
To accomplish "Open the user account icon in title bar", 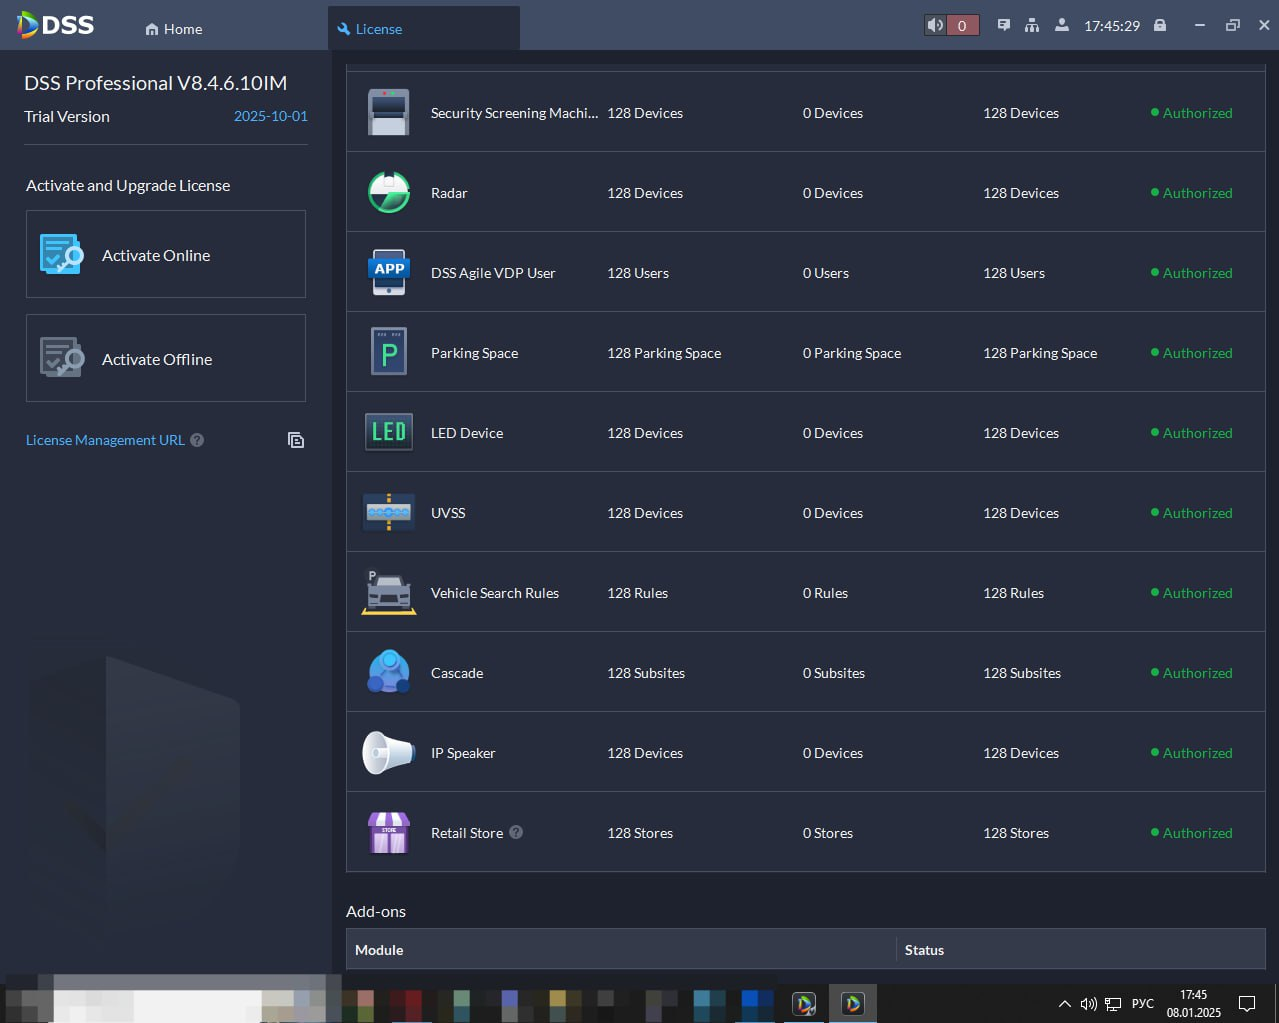I will pyautogui.click(x=1062, y=26).
